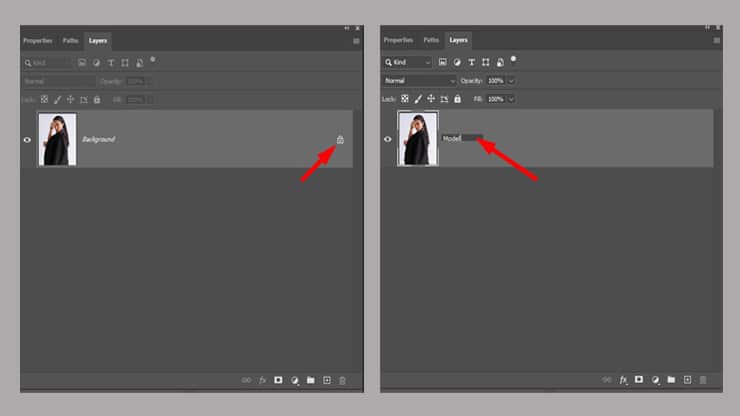
Task: Lock transparent pixels in right panel
Action: (404, 99)
